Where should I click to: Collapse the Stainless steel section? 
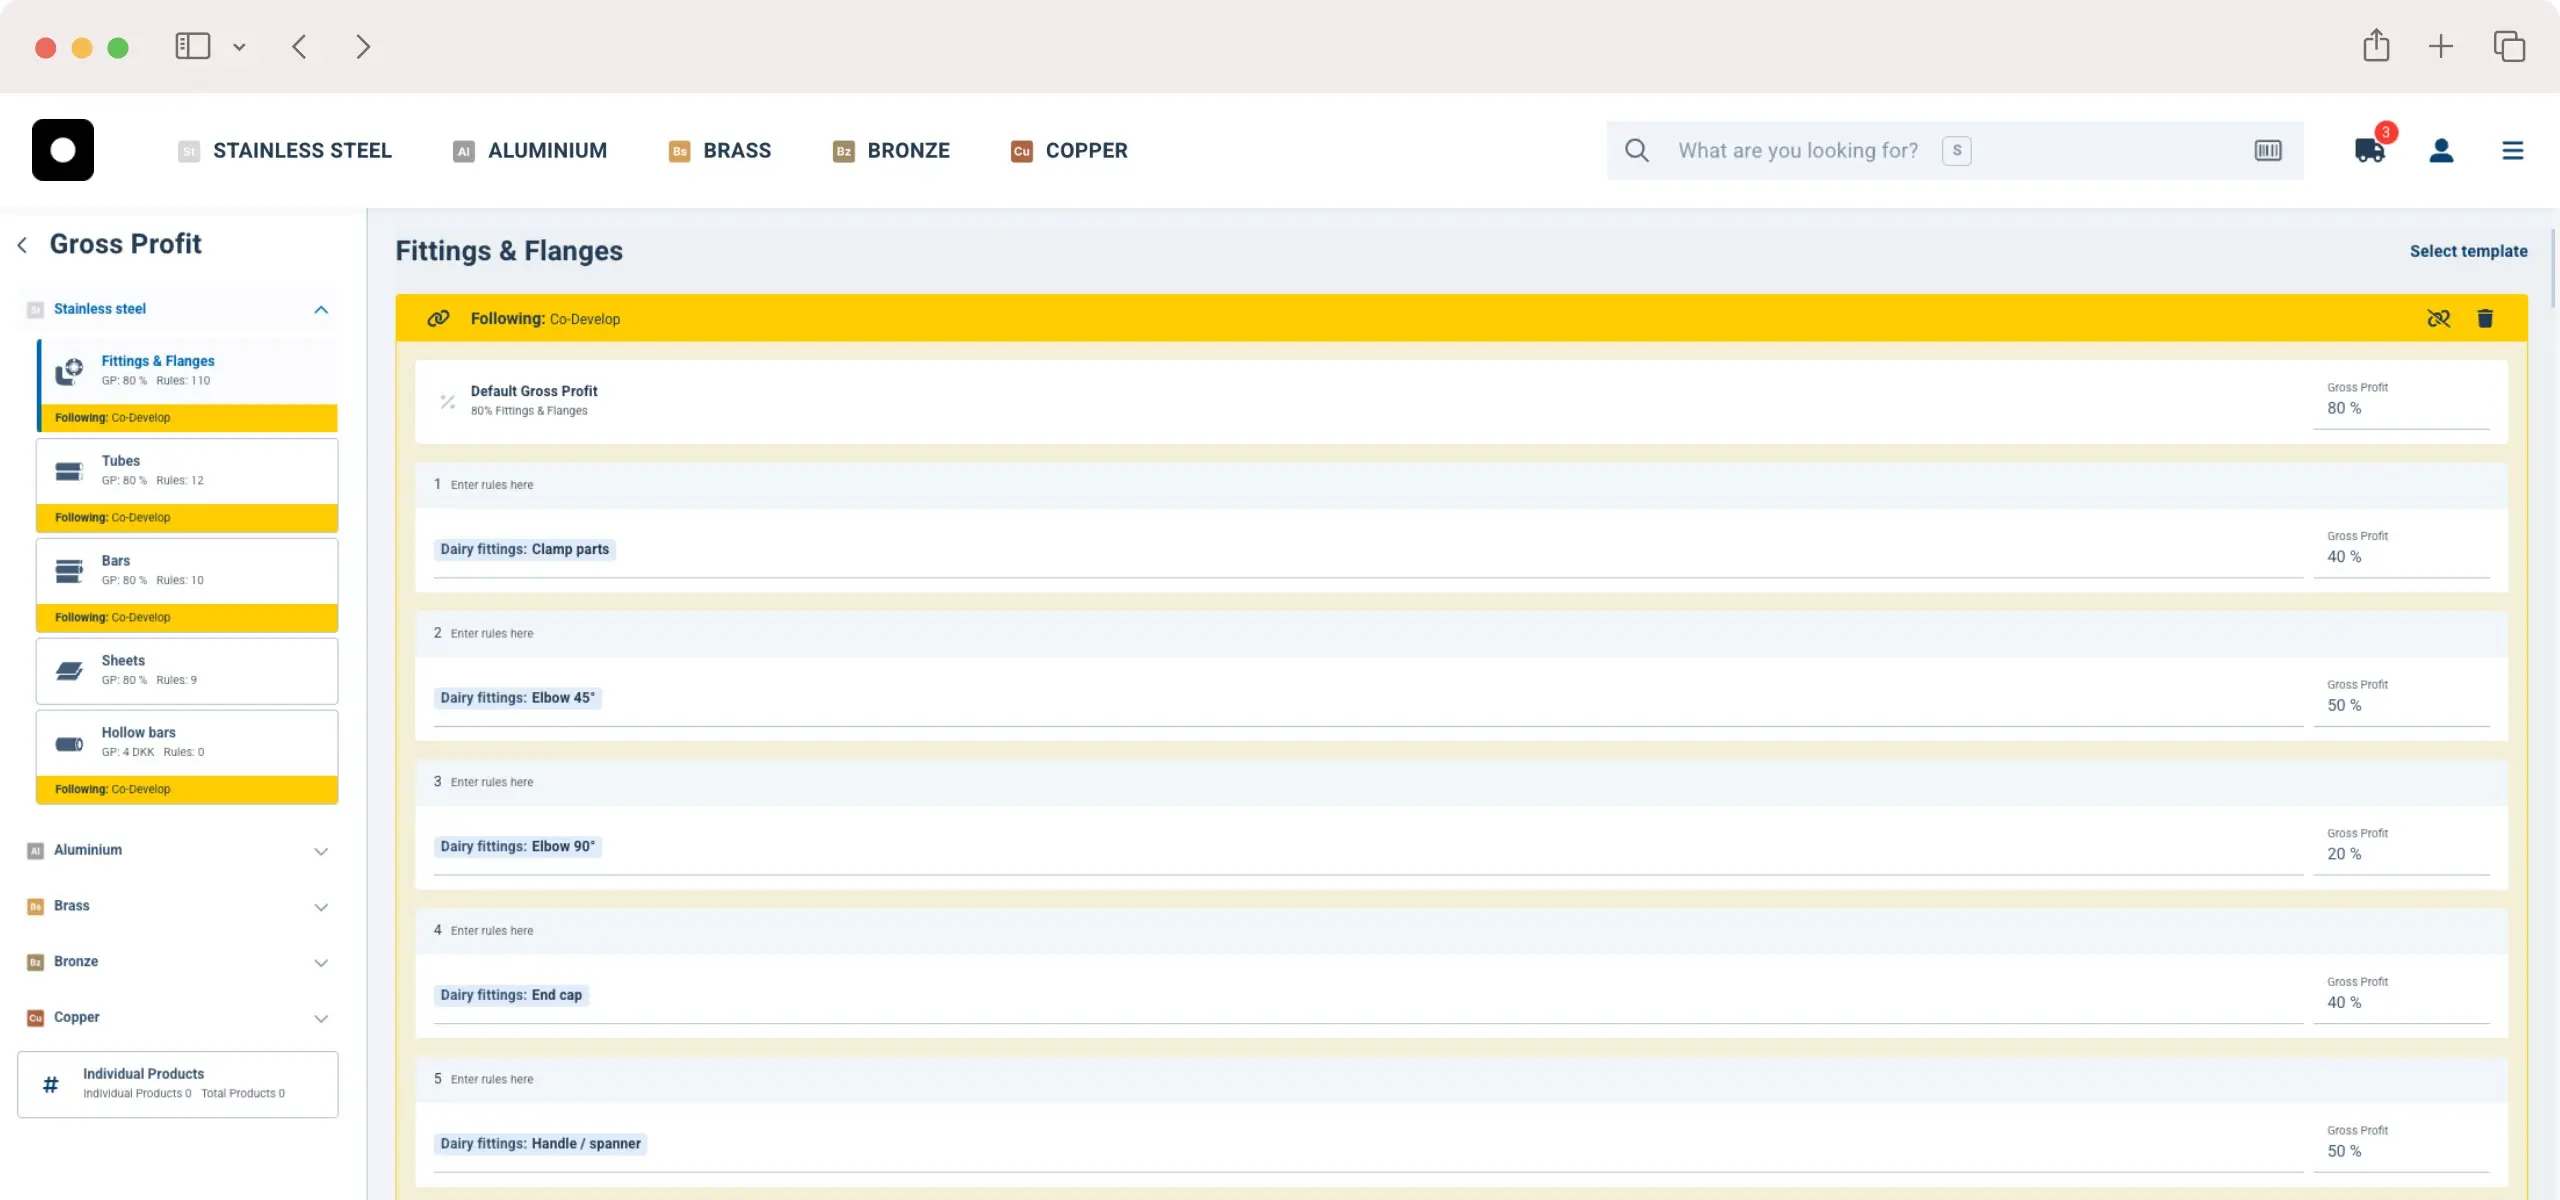pyautogui.click(x=320, y=309)
